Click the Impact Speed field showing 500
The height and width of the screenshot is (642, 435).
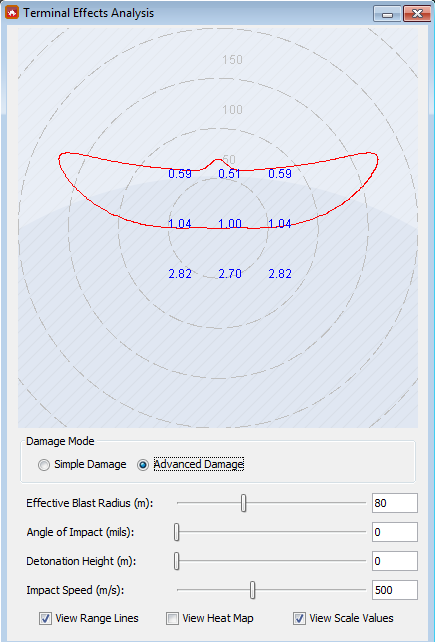[x=395, y=590]
